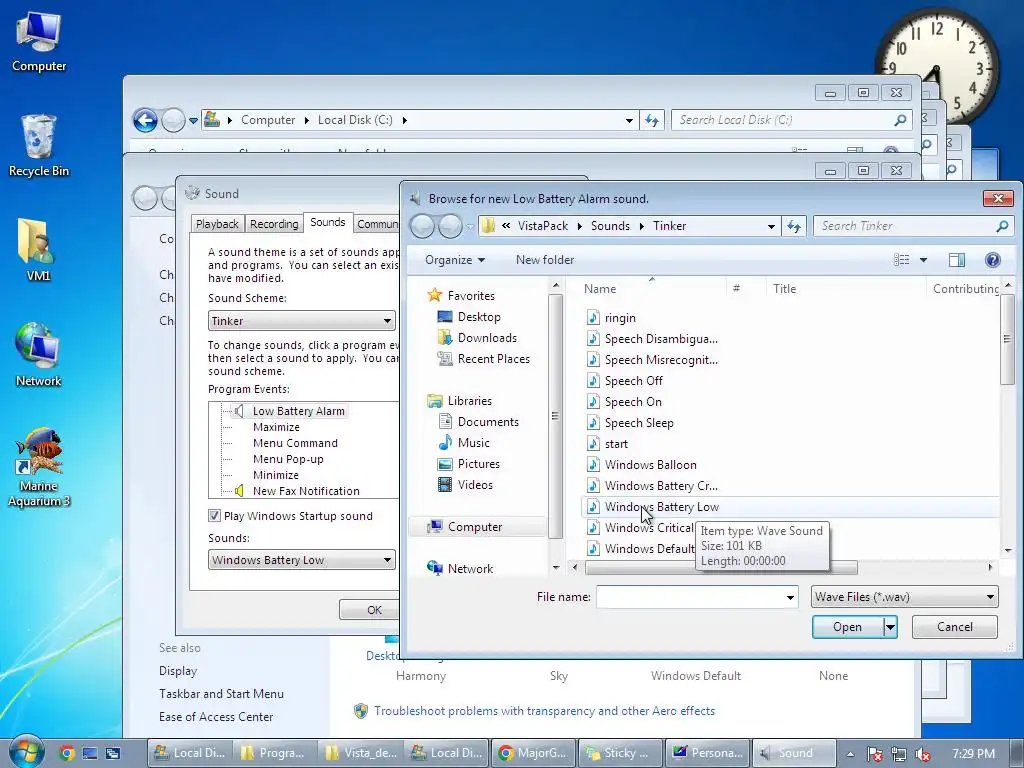
Task: Click the file list vertical scrollbar thumb
Action: (x=1007, y=340)
